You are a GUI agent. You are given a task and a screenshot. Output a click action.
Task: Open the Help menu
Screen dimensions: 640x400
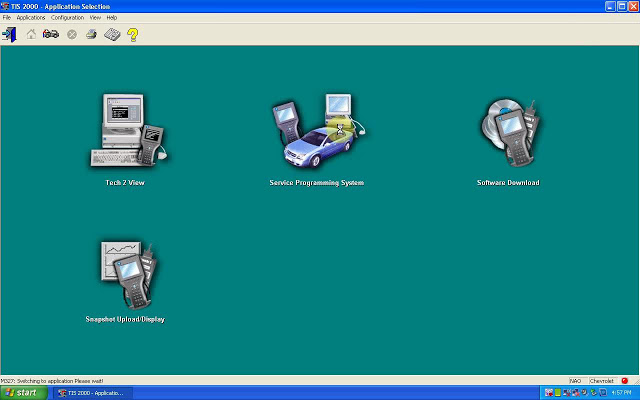pyautogui.click(x=111, y=18)
